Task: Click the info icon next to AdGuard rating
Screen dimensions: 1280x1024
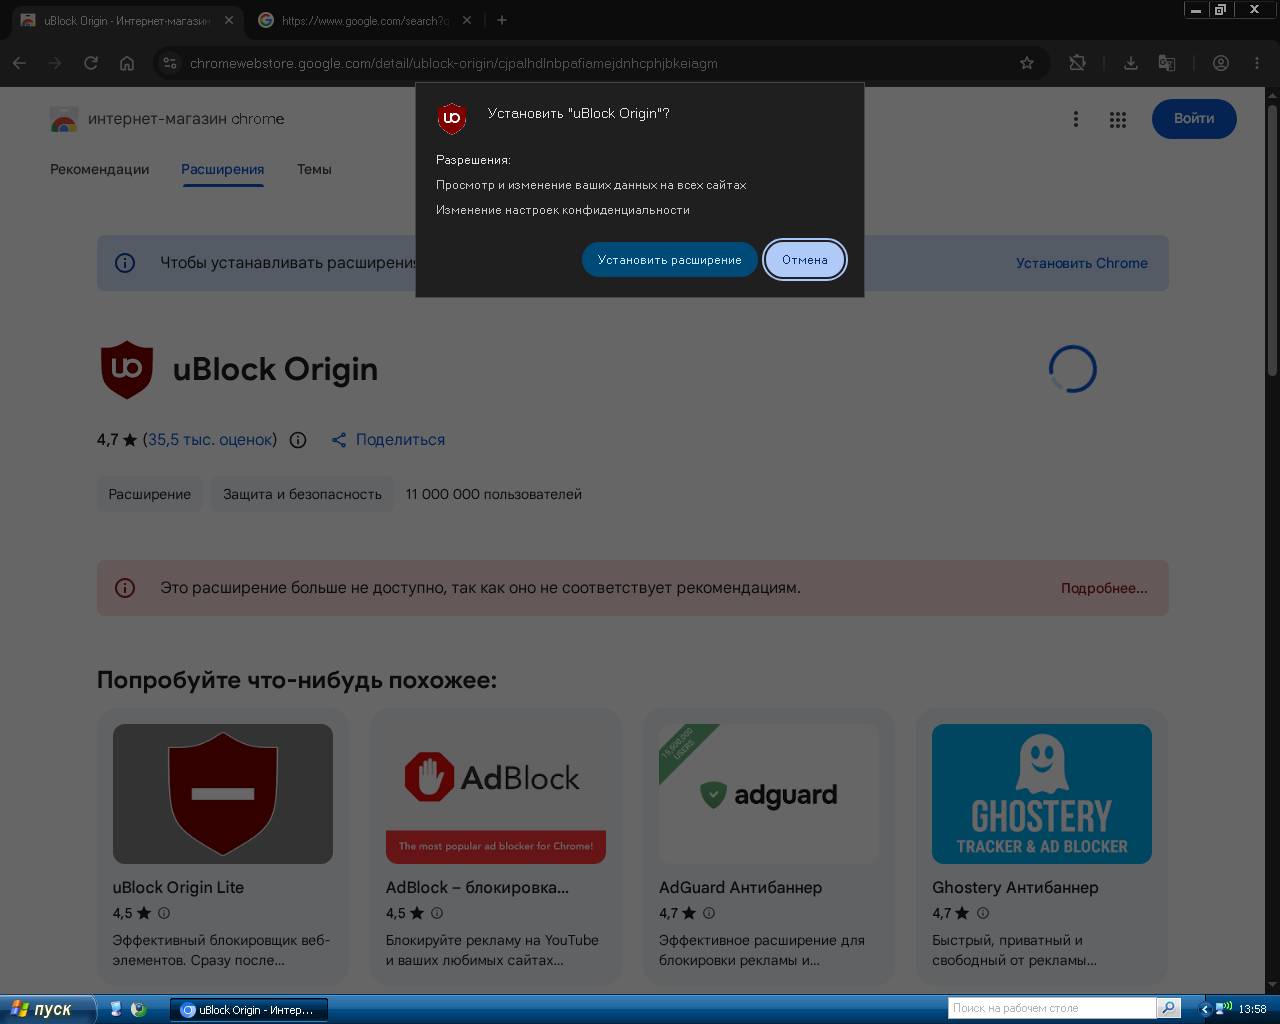Action: point(709,913)
